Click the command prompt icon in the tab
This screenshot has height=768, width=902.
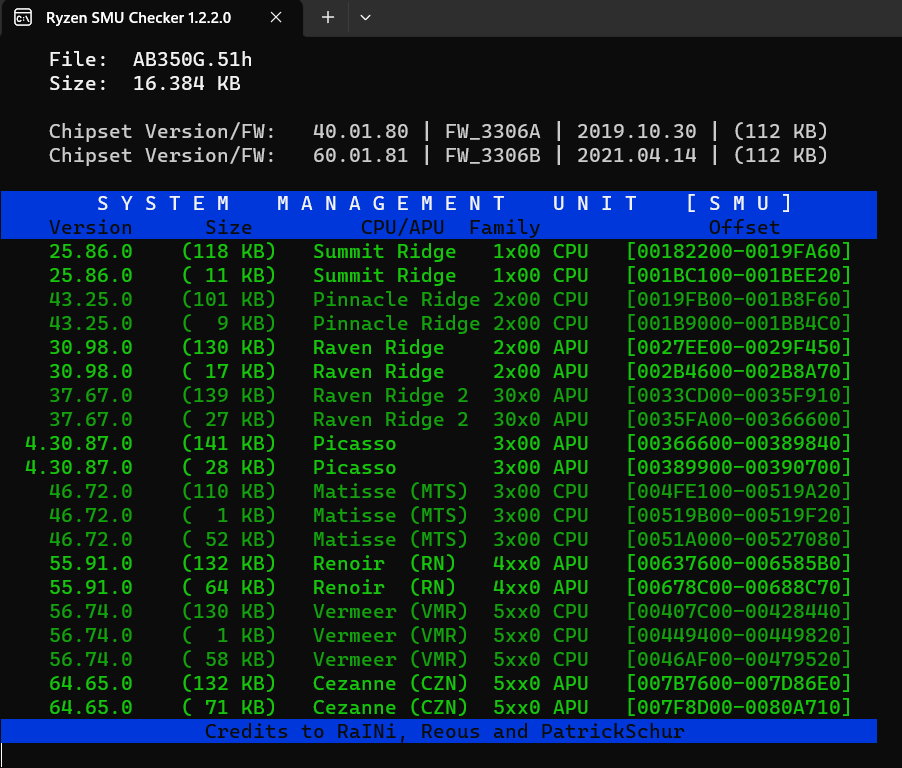coord(23,18)
